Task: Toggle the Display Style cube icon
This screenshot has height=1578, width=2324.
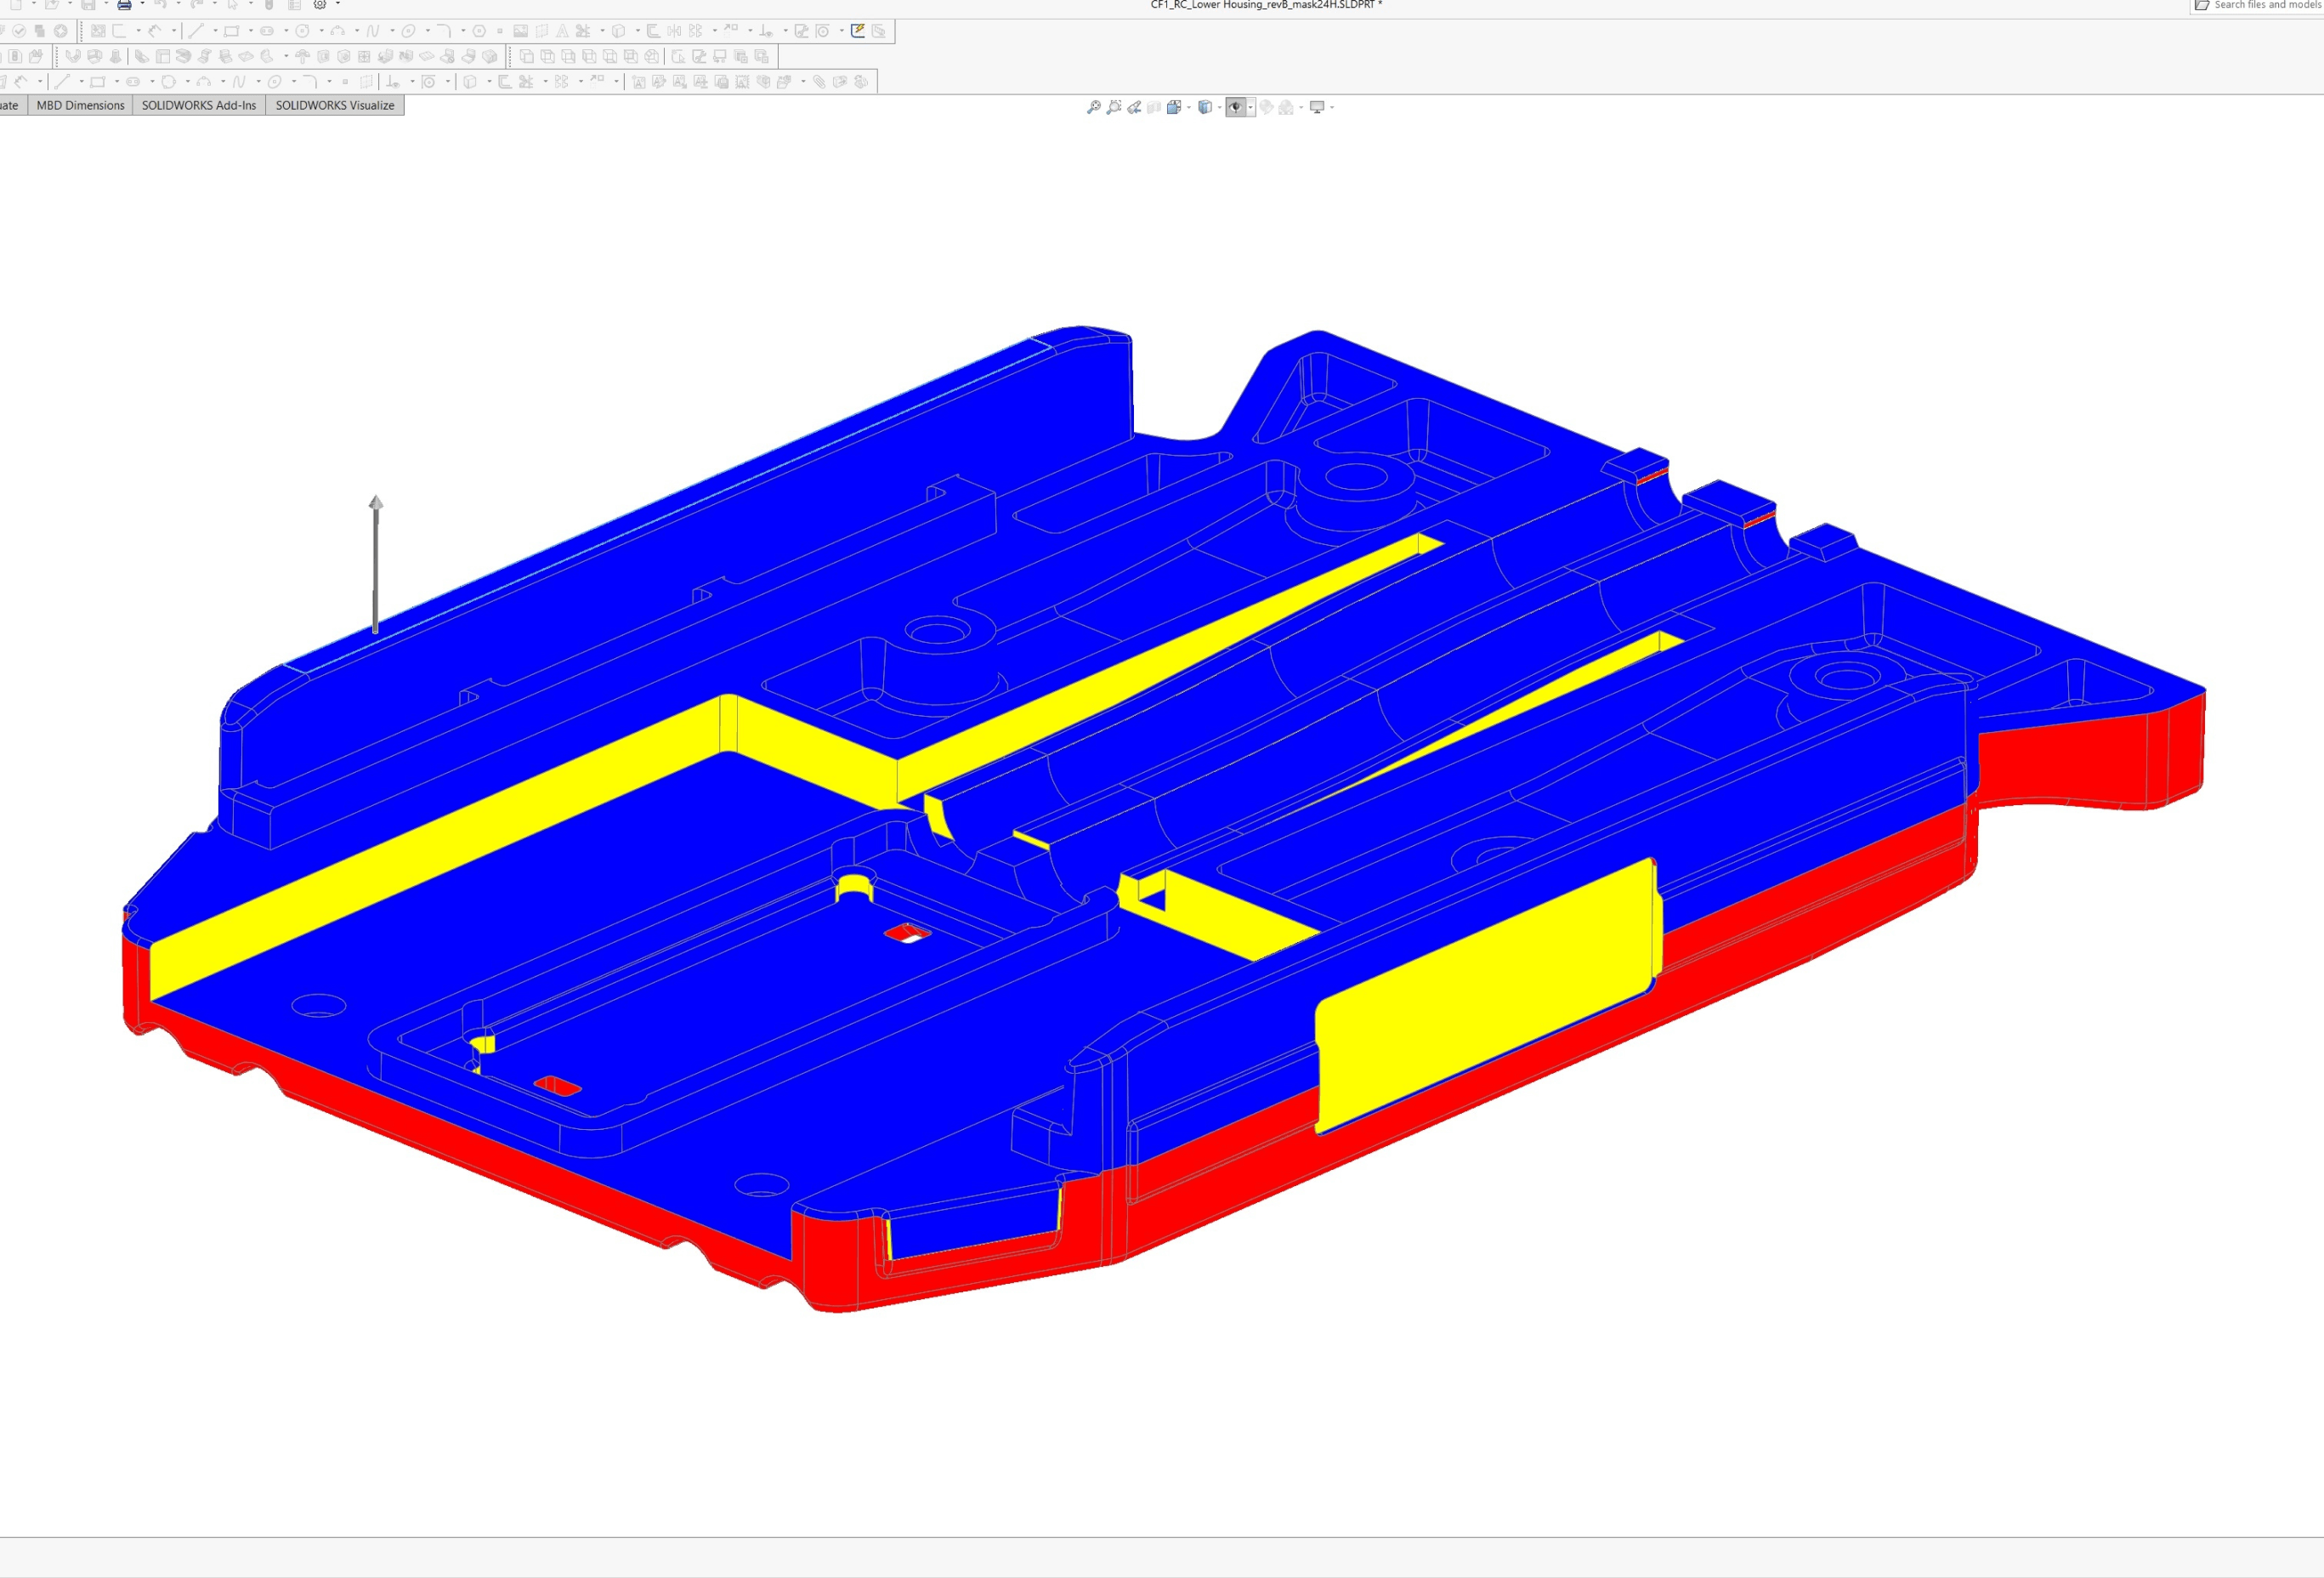Action: (x=1206, y=107)
